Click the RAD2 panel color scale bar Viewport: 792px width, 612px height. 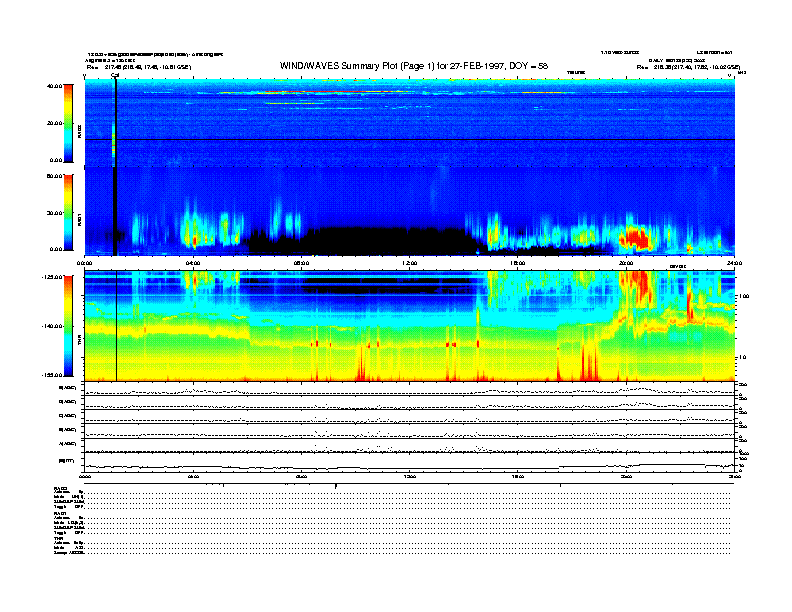[x=68, y=123]
